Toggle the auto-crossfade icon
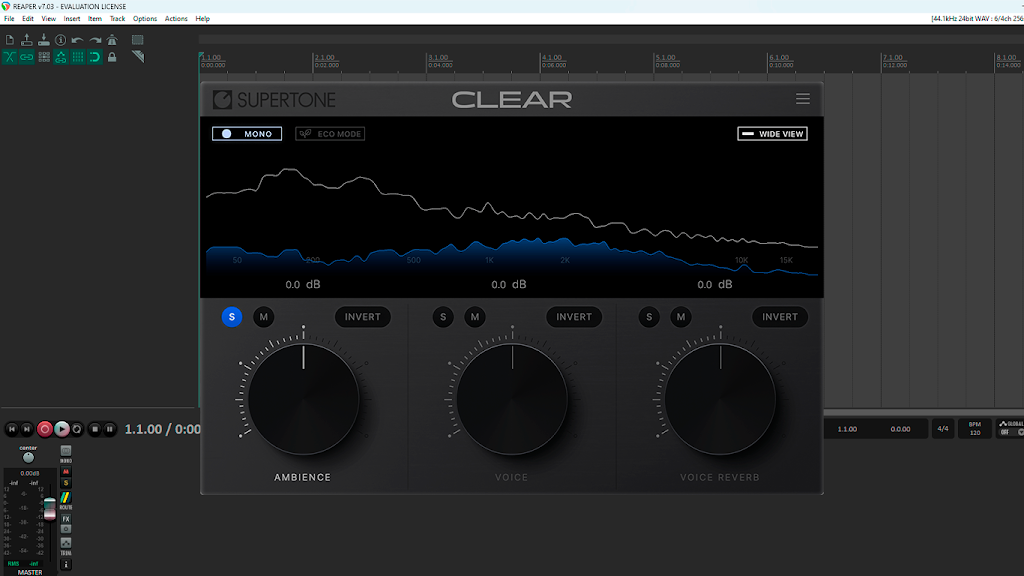This screenshot has width=1024, height=576. 10,57
